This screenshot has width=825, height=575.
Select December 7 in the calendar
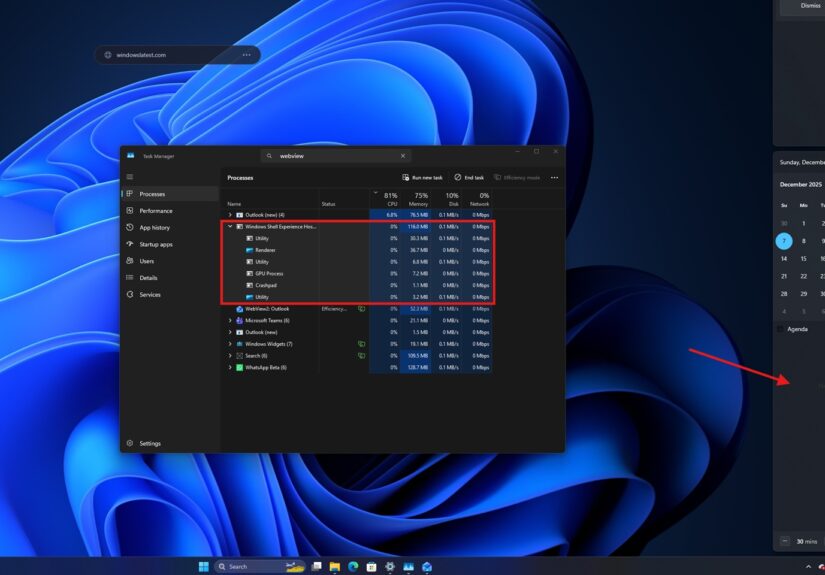784,241
